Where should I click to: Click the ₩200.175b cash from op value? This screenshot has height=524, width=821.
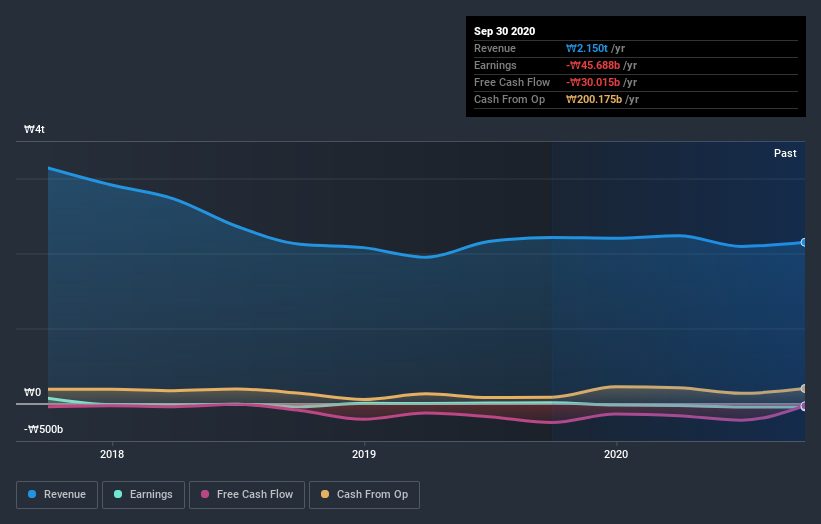click(594, 99)
